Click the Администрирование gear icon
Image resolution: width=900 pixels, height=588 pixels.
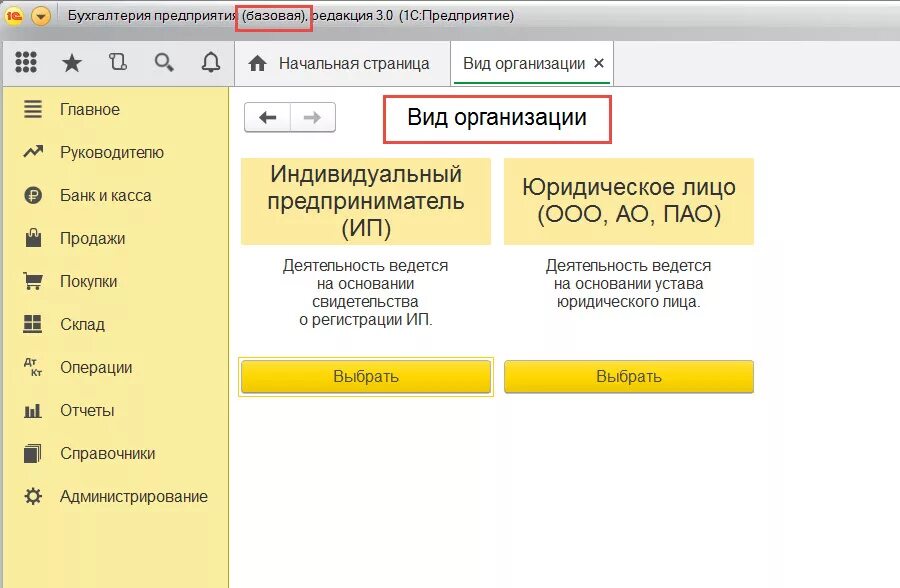(x=33, y=496)
